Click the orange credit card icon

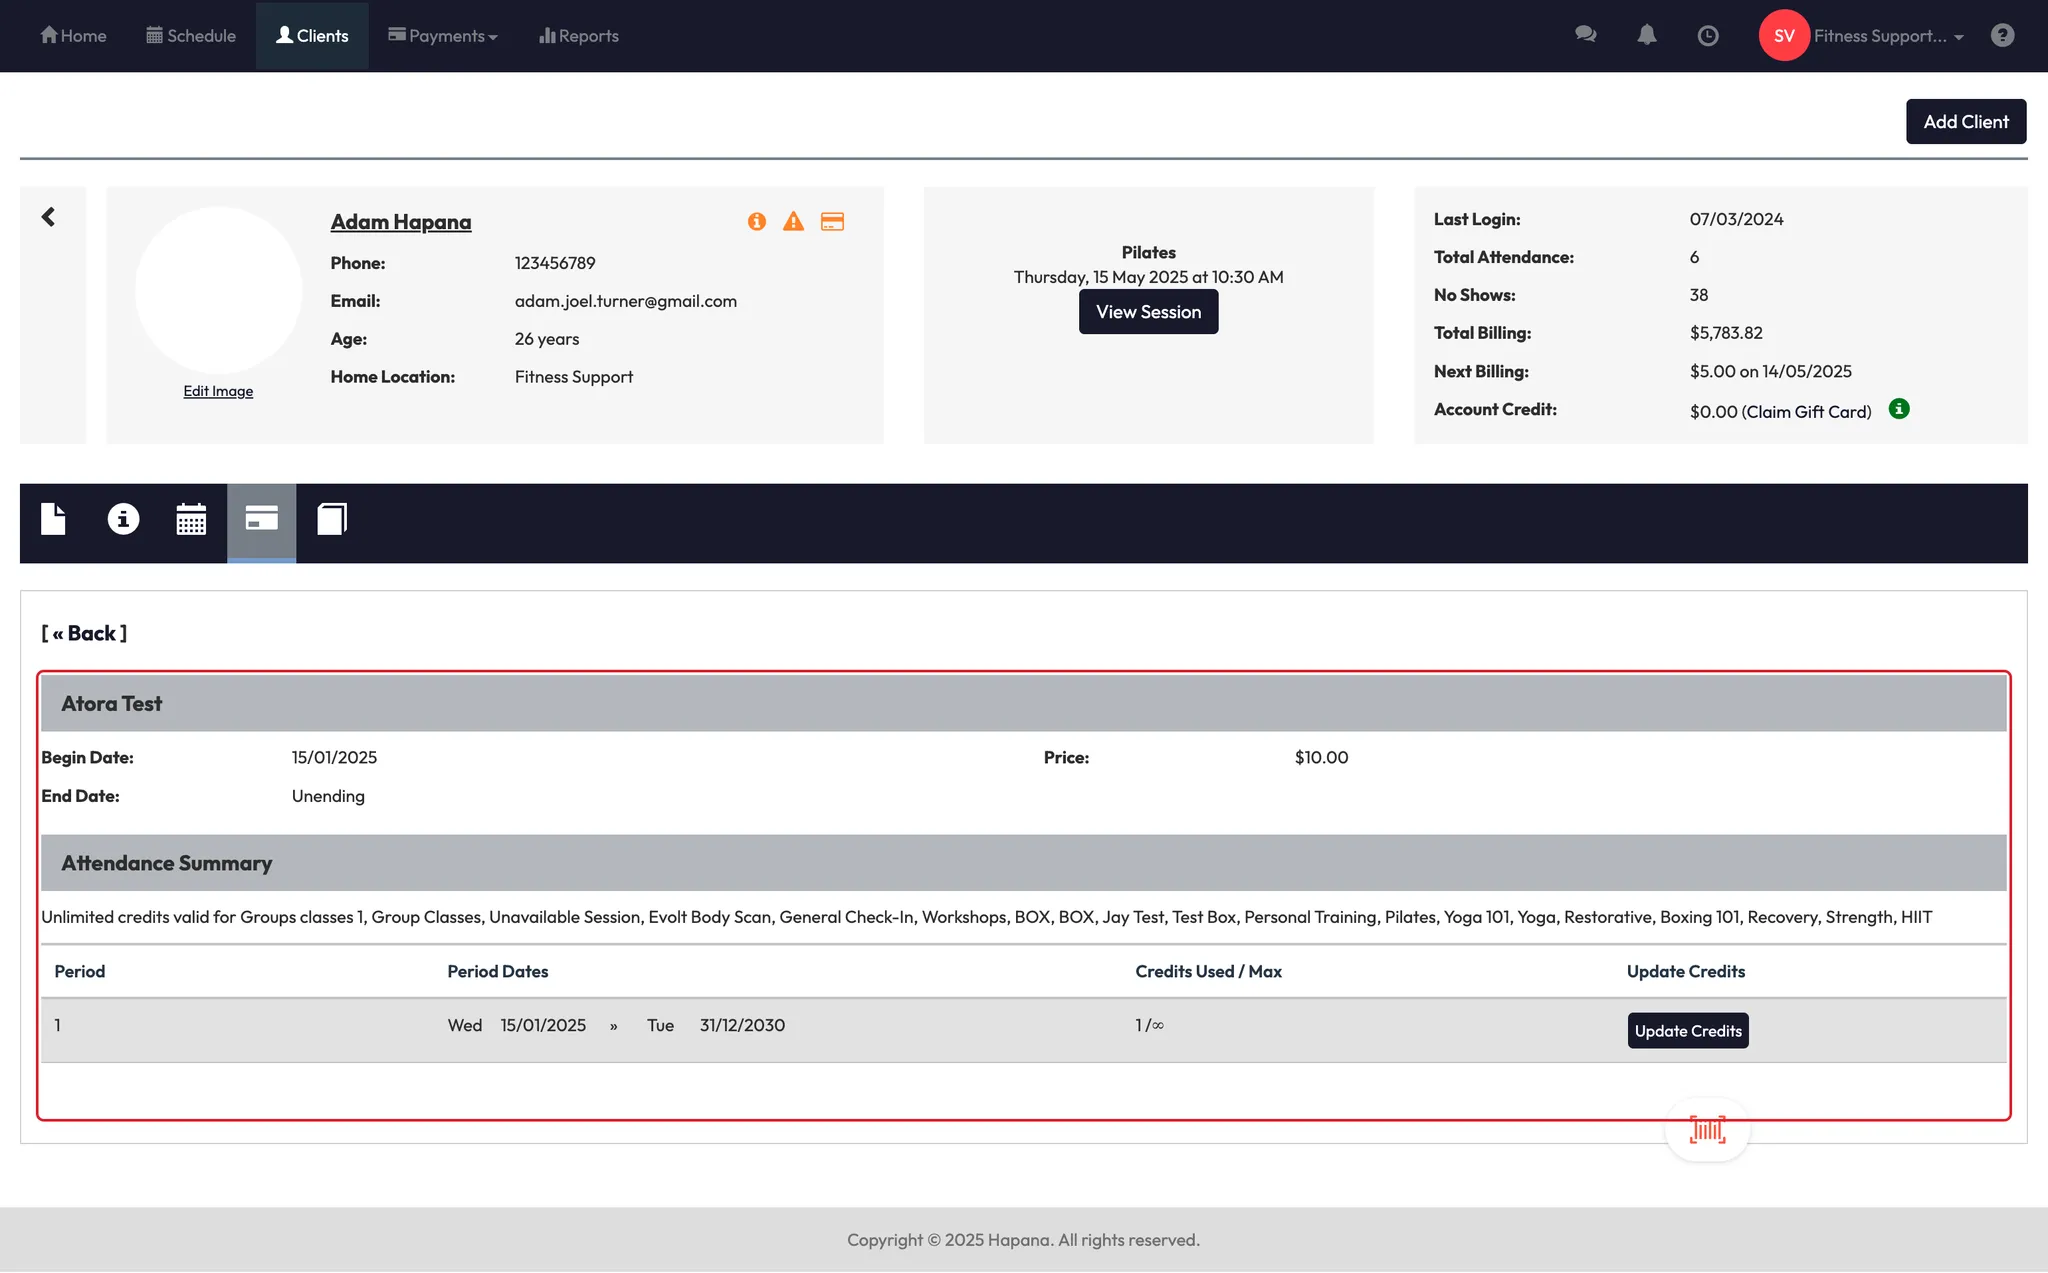pyautogui.click(x=832, y=222)
